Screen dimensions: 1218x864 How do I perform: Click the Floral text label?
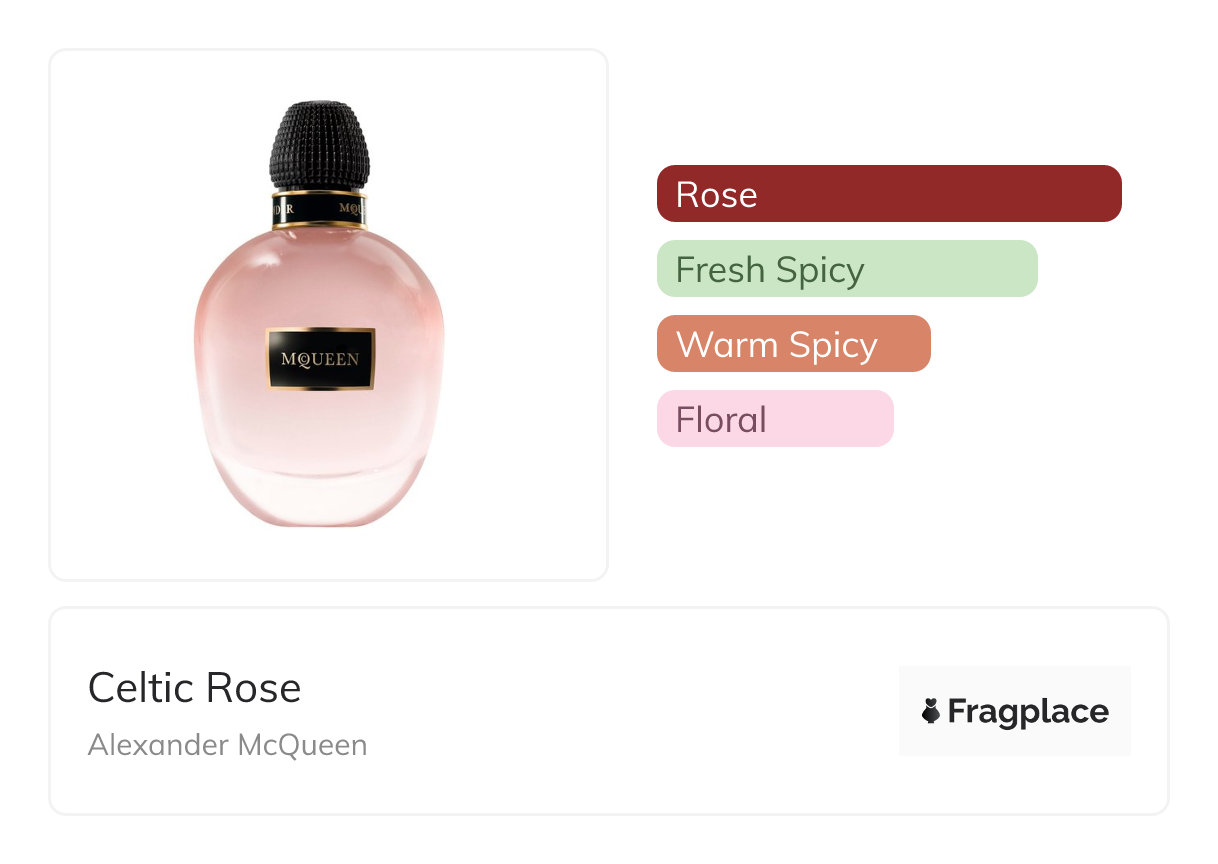[721, 419]
